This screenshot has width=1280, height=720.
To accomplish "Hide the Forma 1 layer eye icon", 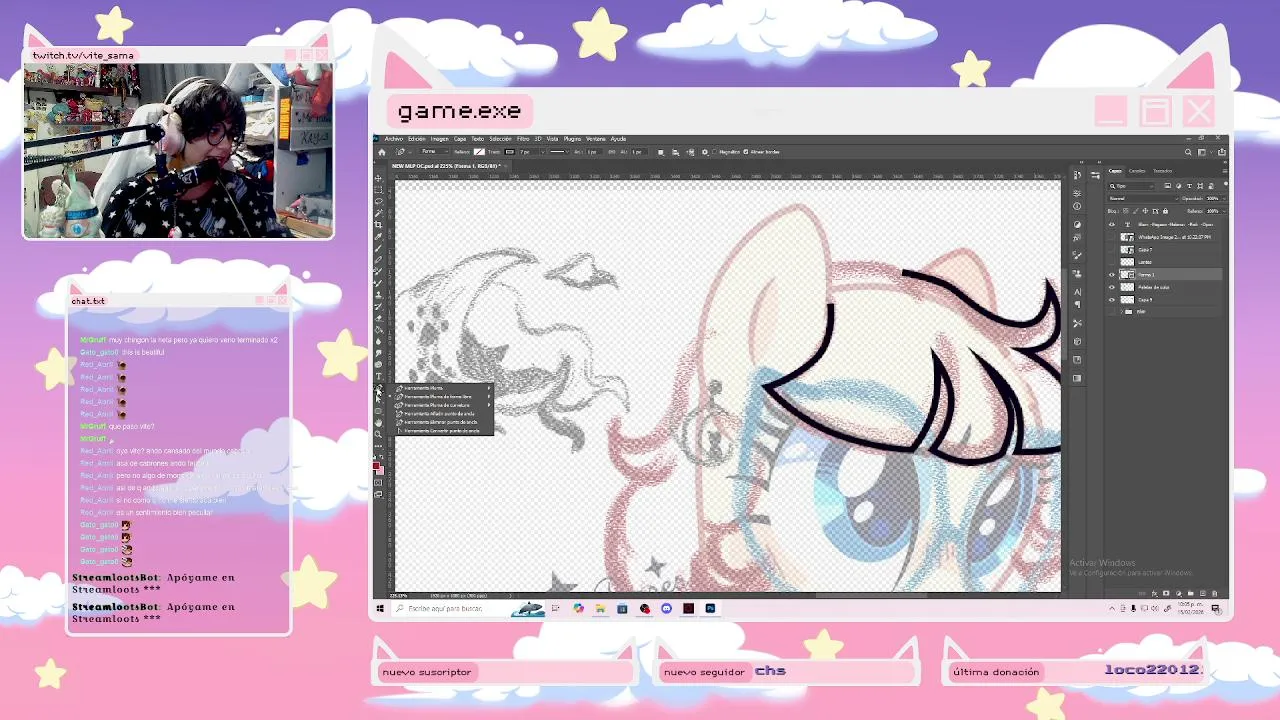I will [x=1112, y=275].
